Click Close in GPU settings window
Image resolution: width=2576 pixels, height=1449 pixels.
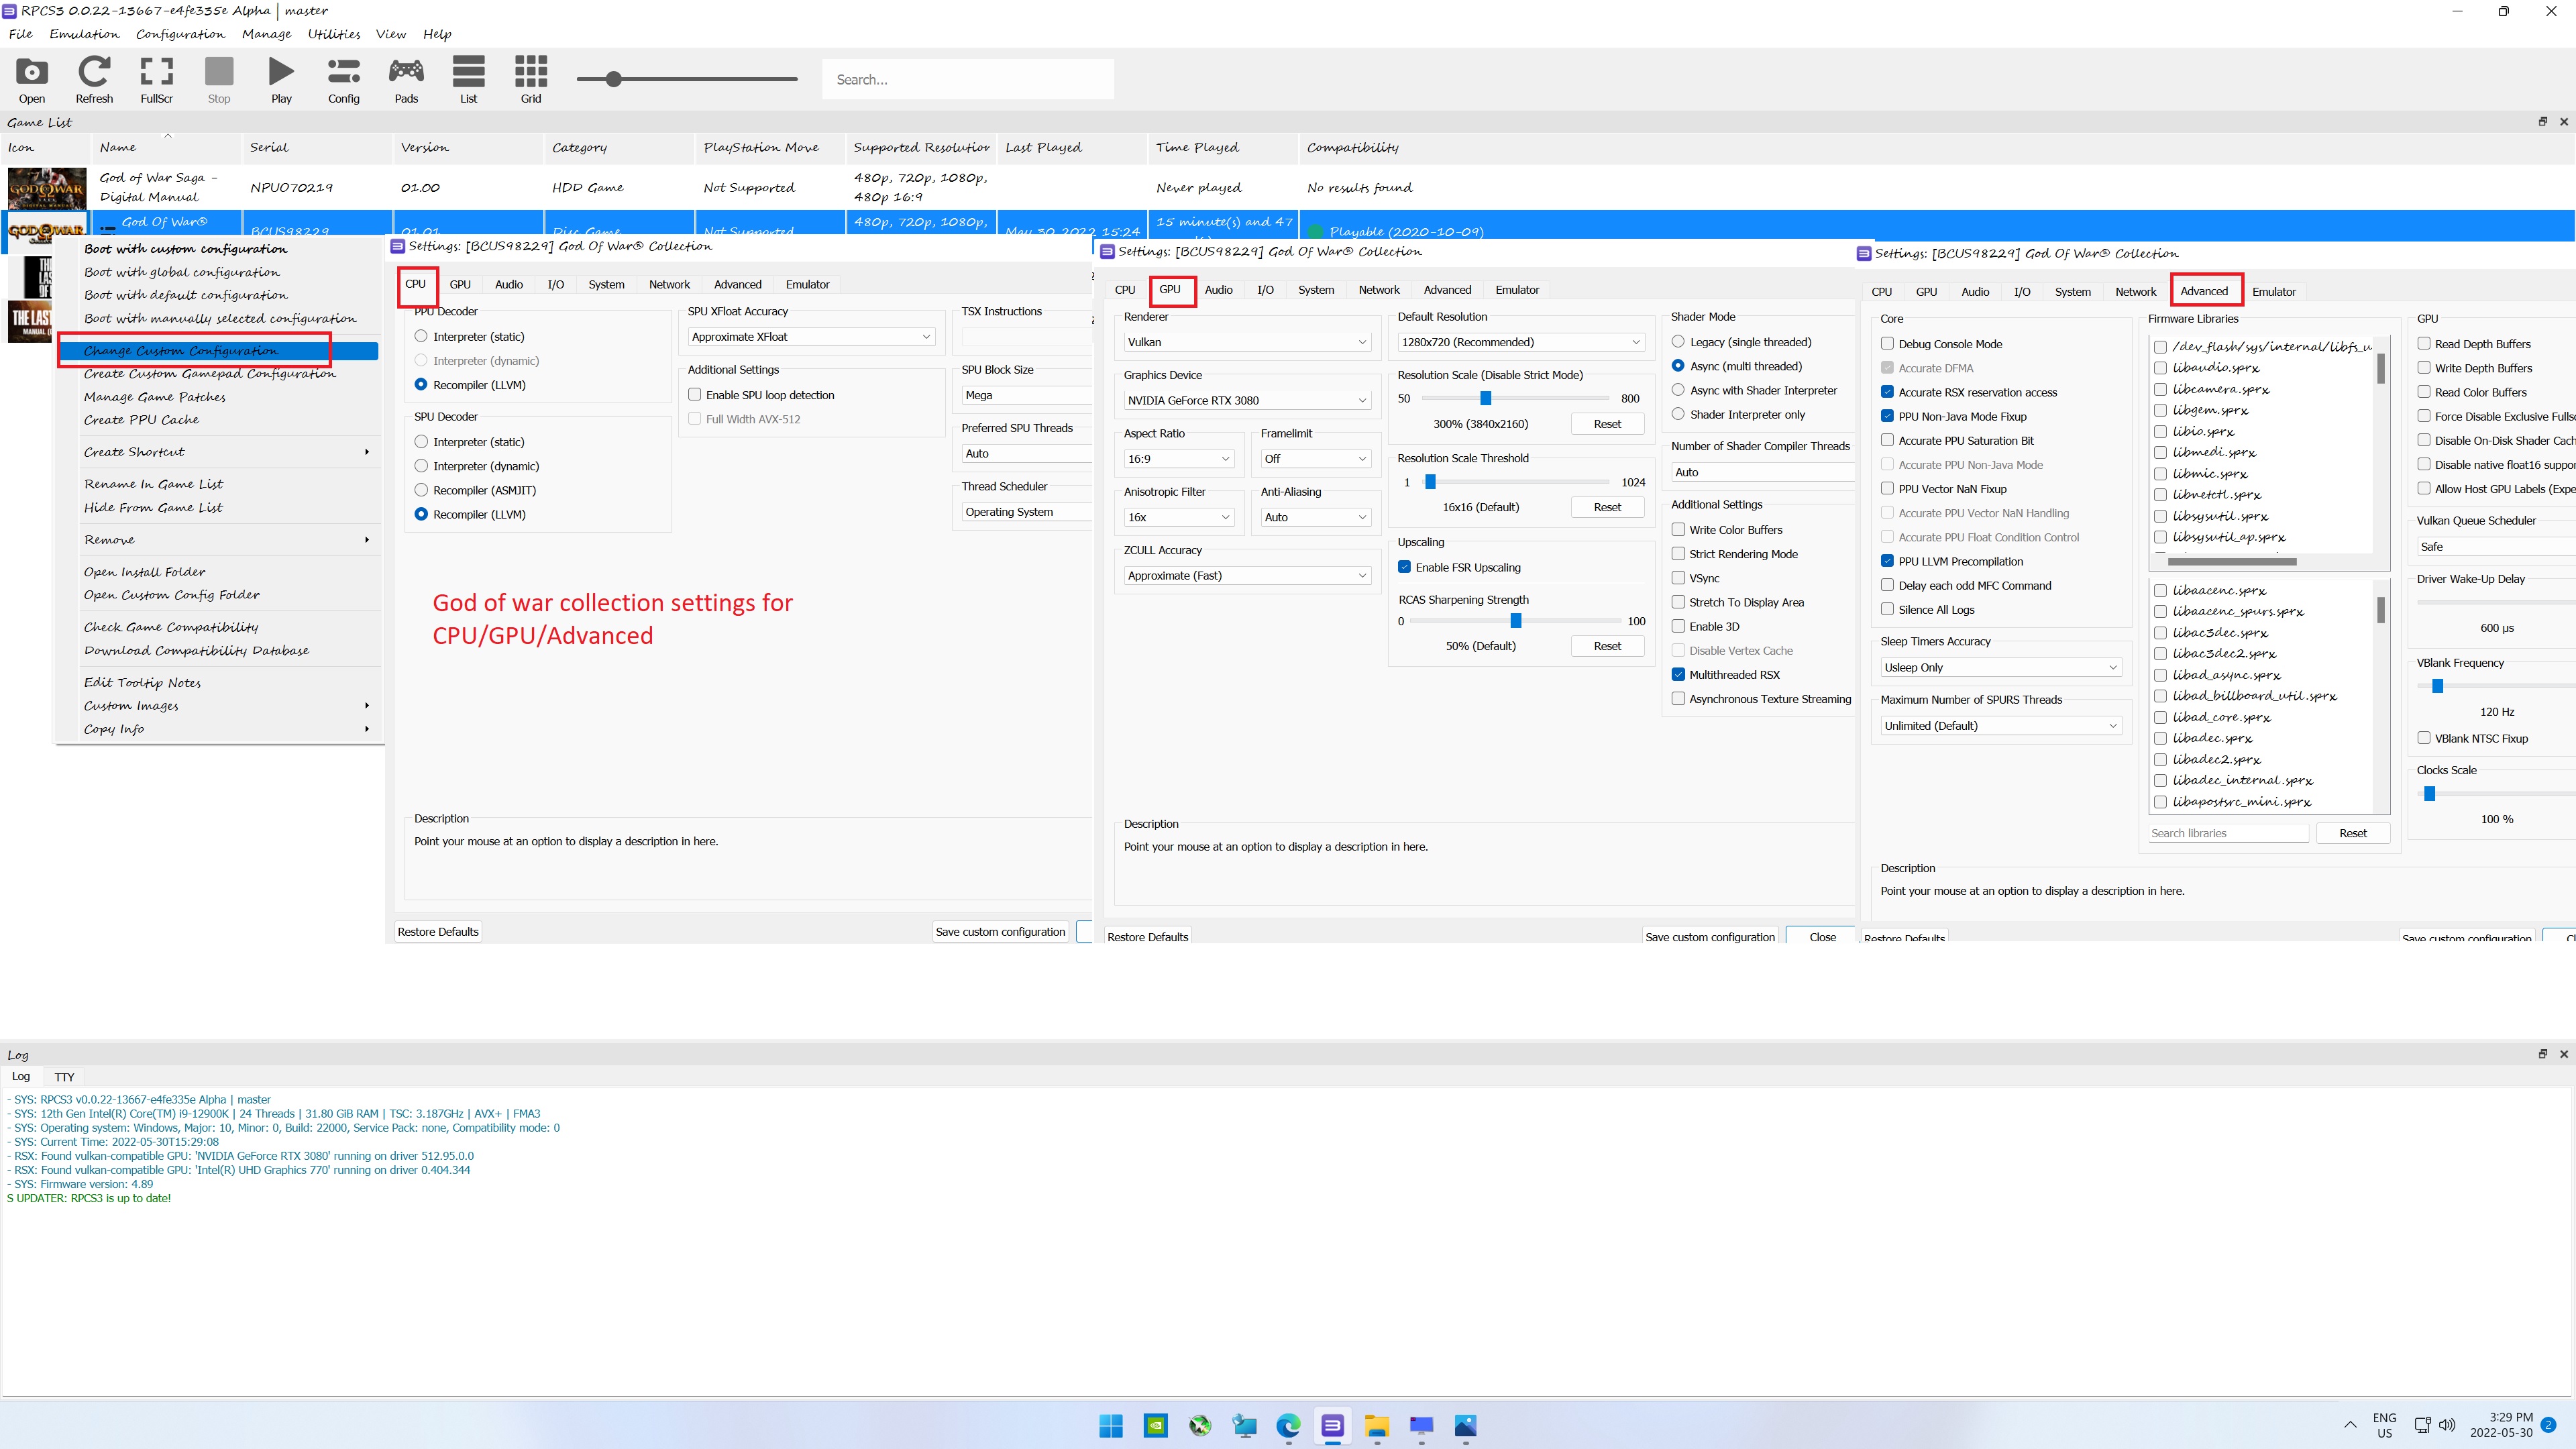[x=1822, y=937]
